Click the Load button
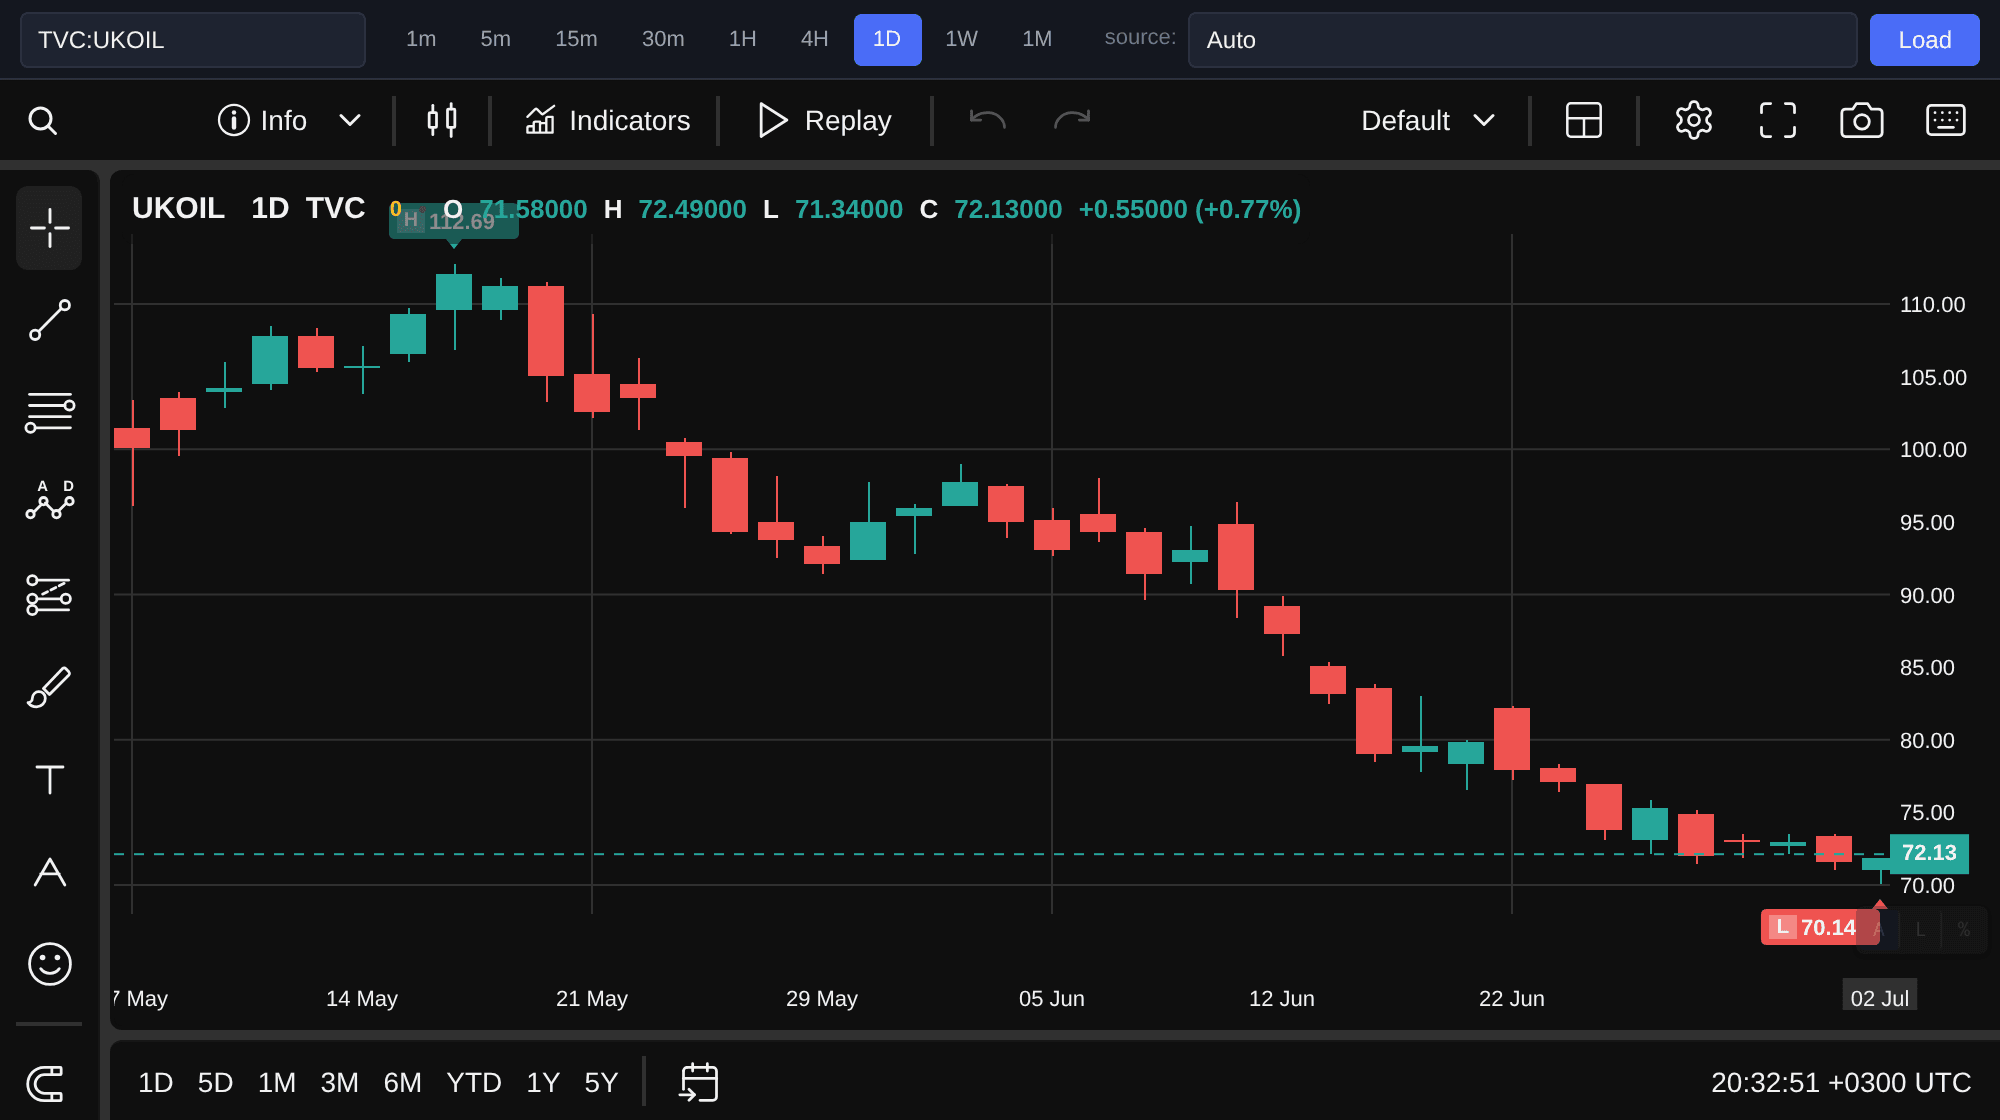 [1924, 40]
